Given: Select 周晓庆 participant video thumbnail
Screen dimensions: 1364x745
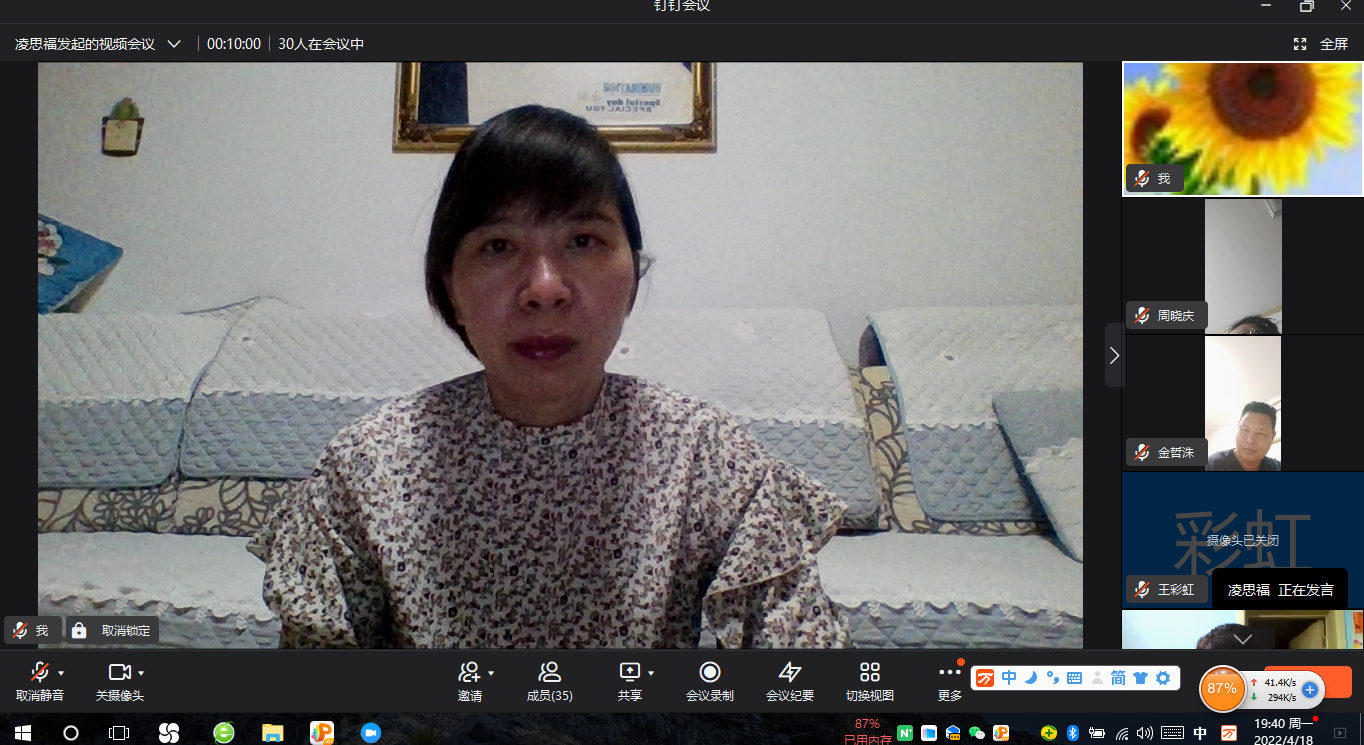Looking at the screenshot, I should click(x=1242, y=266).
